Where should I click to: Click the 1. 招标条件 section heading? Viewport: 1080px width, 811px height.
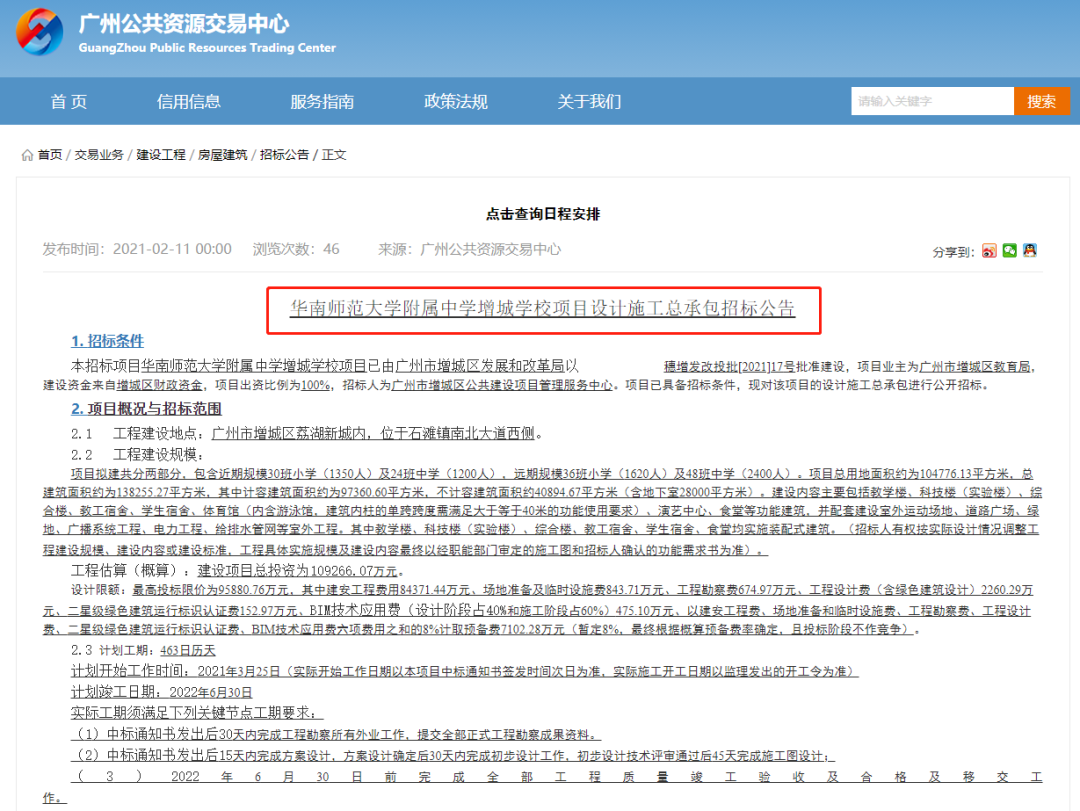pyautogui.click(x=107, y=341)
